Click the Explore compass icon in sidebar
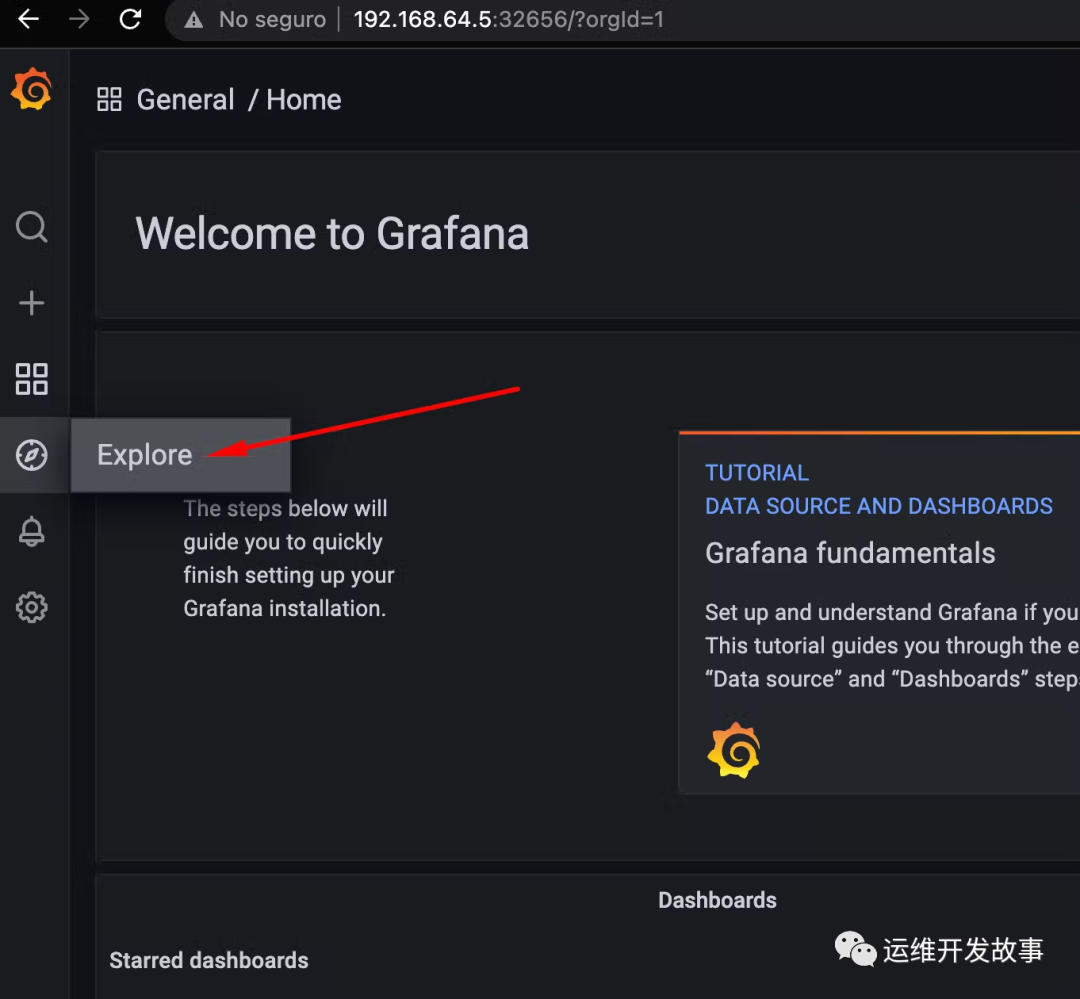This screenshot has width=1080, height=999. (32, 455)
